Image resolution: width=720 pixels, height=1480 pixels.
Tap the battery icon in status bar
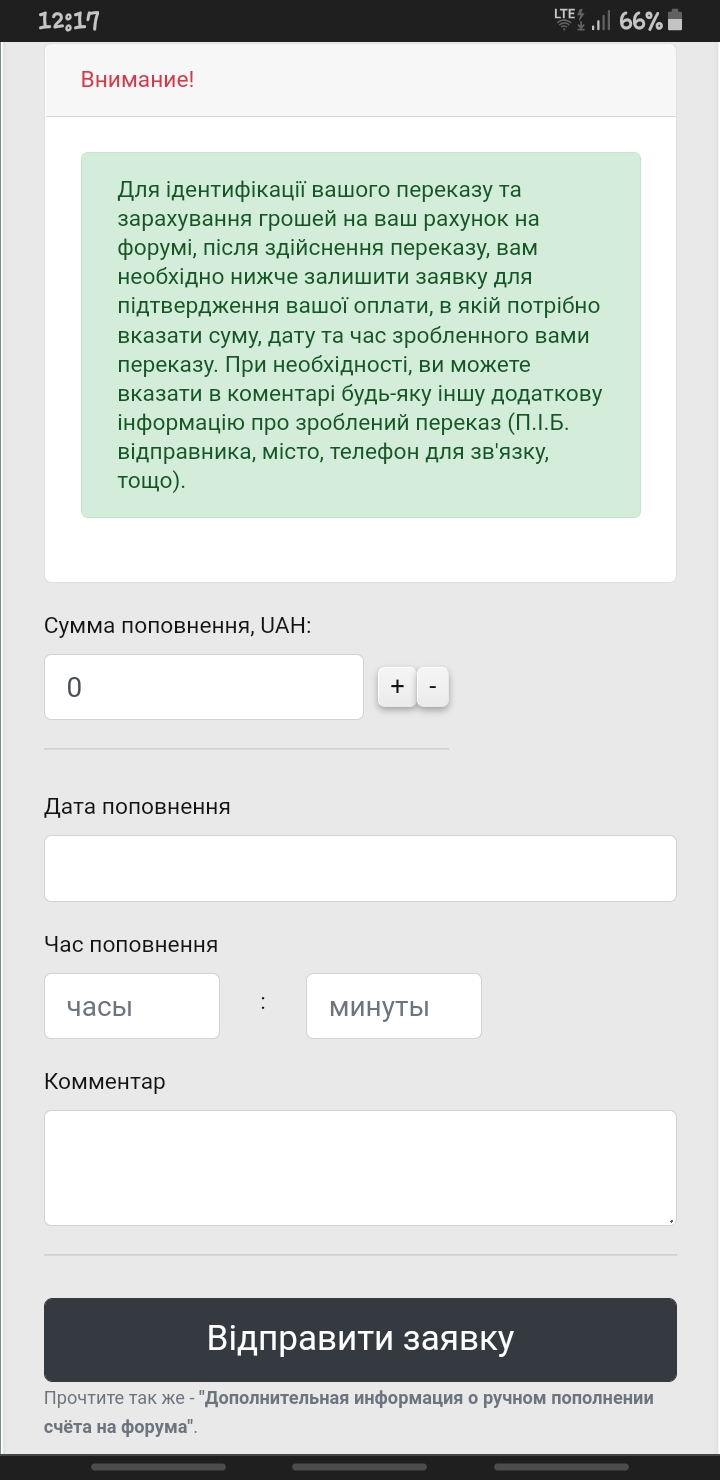tap(677, 20)
